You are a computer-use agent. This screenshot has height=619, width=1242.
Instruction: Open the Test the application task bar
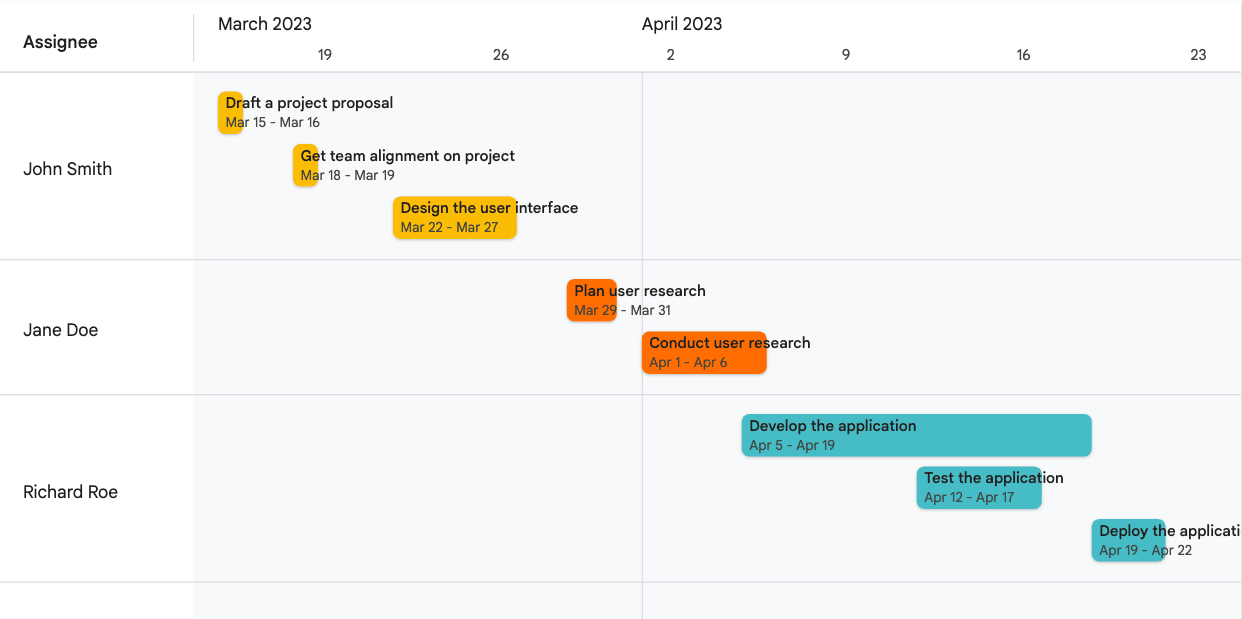pyautogui.click(x=979, y=487)
